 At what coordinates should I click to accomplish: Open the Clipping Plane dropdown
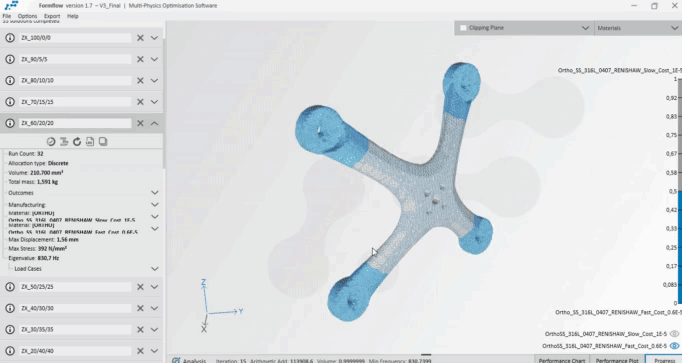[585, 28]
